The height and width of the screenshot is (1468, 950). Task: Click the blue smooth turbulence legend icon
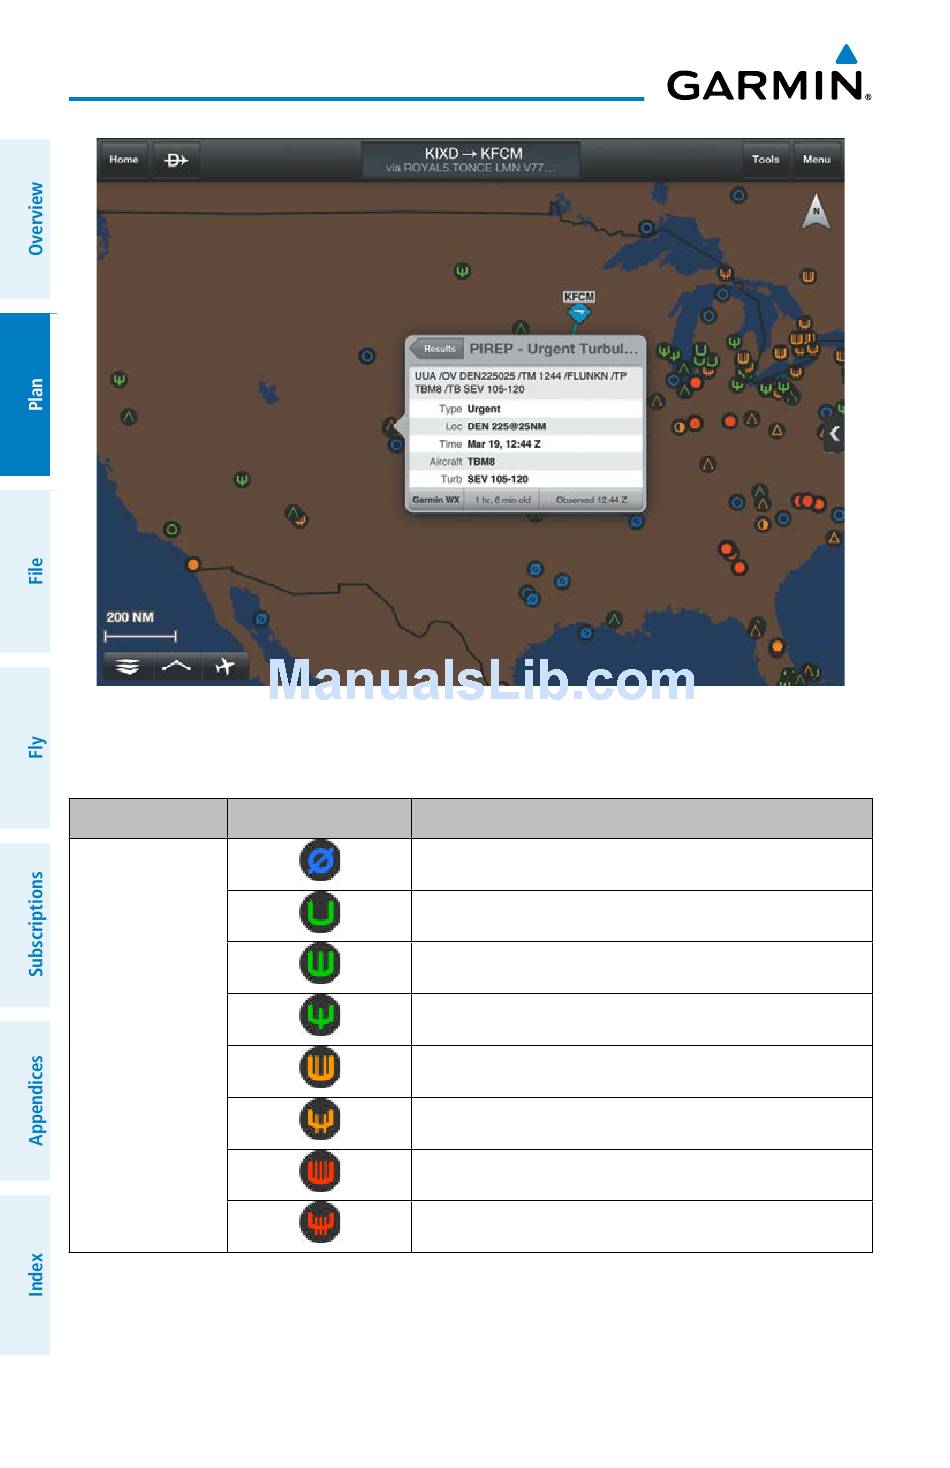pyautogui.click(x=320, y=861)
